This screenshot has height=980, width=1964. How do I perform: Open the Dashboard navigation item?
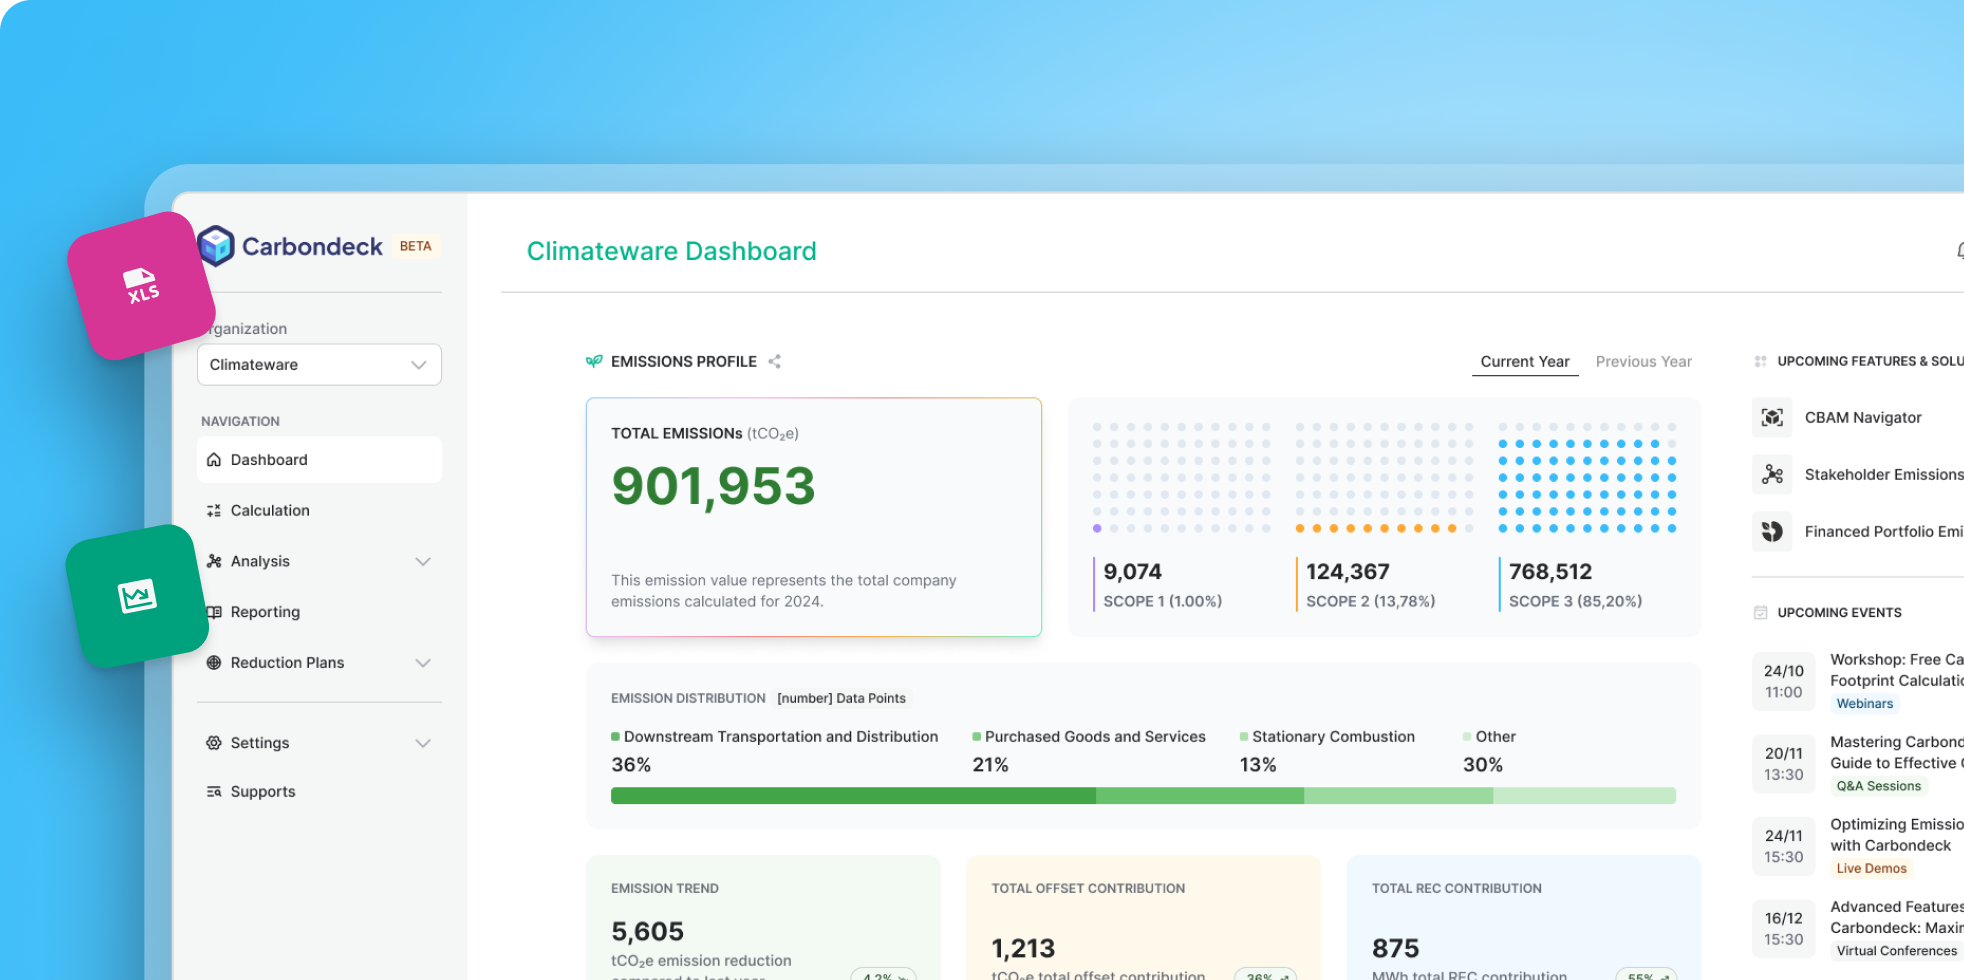point(319,460)
